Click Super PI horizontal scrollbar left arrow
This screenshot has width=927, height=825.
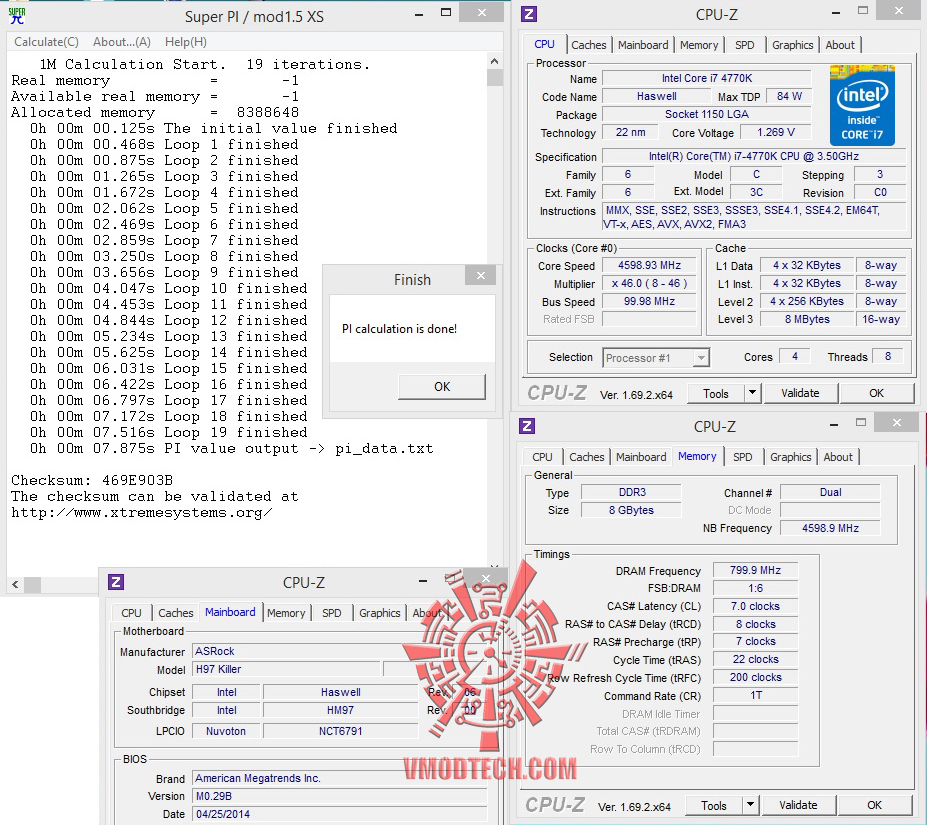[x=15, y=584]
